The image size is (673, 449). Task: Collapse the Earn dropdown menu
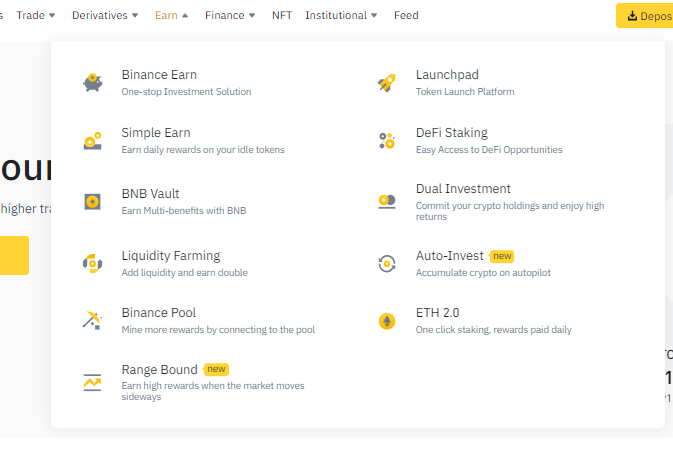(x=172, y=15)
